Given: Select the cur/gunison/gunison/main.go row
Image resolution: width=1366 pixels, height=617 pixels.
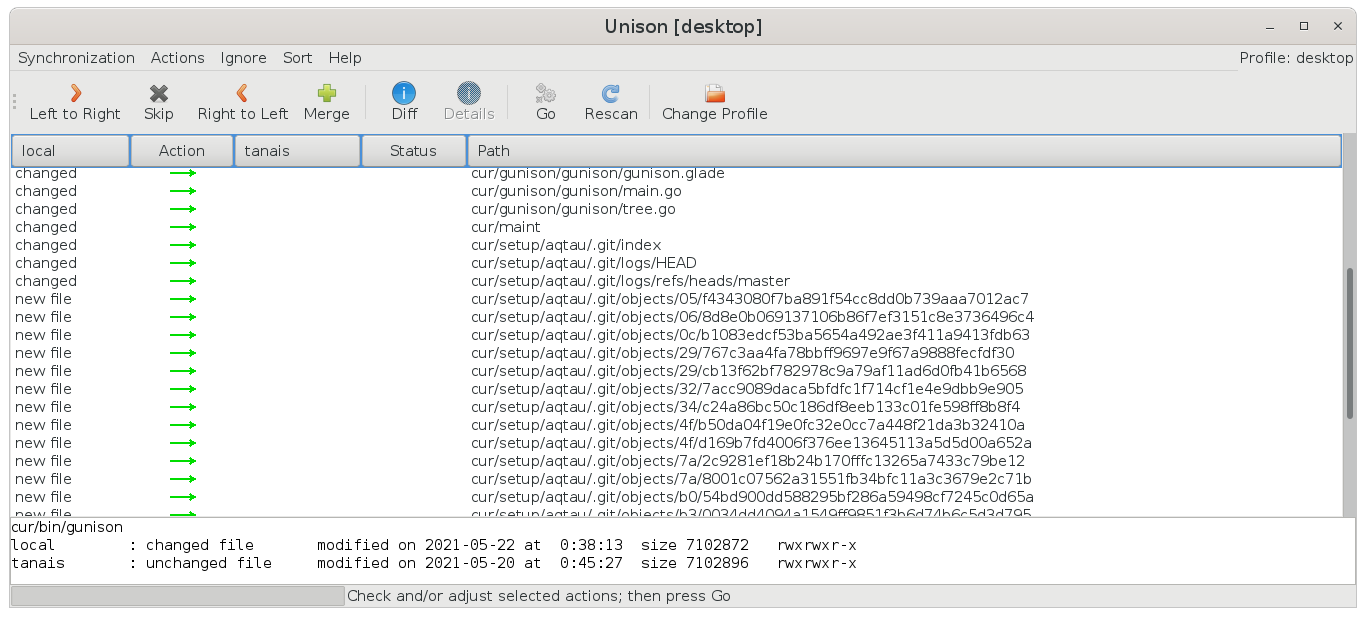Looking at the screenshot, I should click(676, 191).
